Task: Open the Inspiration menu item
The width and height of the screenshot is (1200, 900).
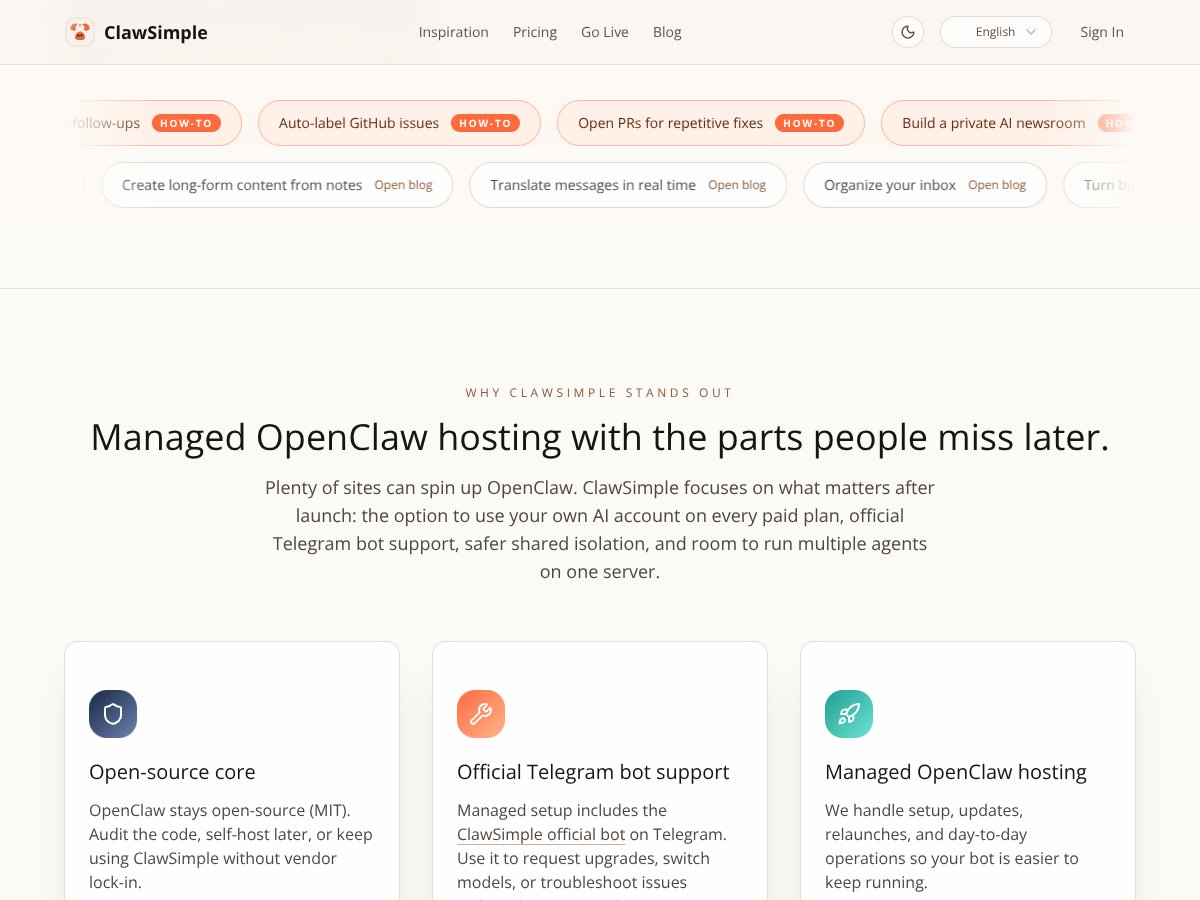Action: (x=454, y=32)
